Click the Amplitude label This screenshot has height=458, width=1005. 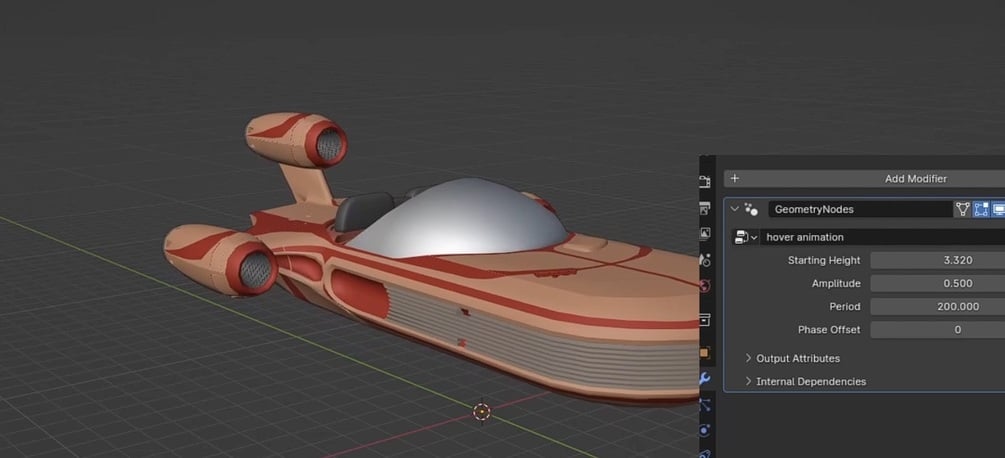836,283
